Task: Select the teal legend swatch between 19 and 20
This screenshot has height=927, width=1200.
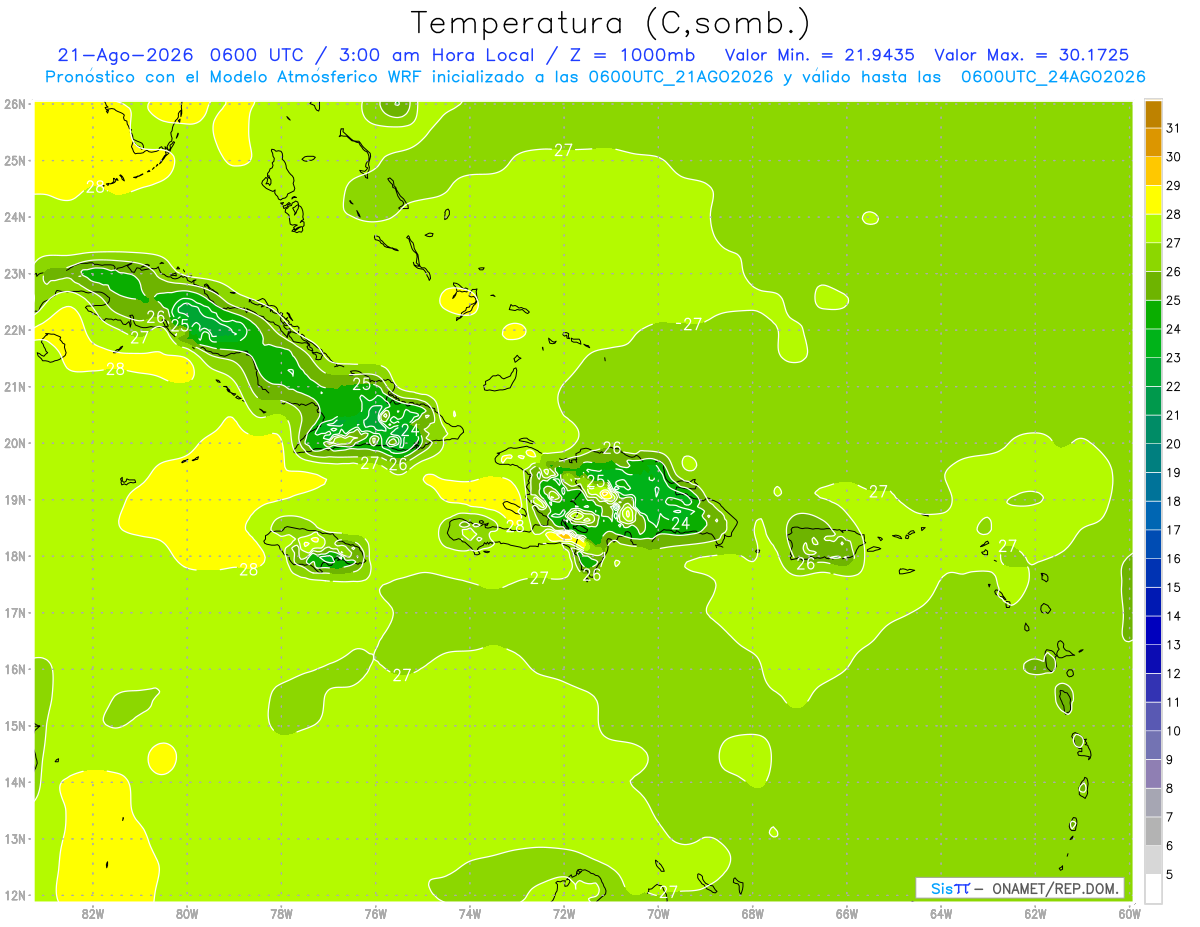Action: click(x=1153, y=458)
